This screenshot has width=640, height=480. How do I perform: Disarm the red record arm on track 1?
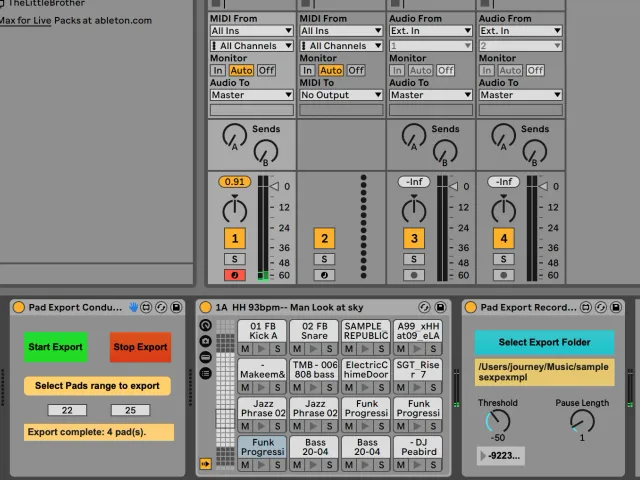[234, 275]
